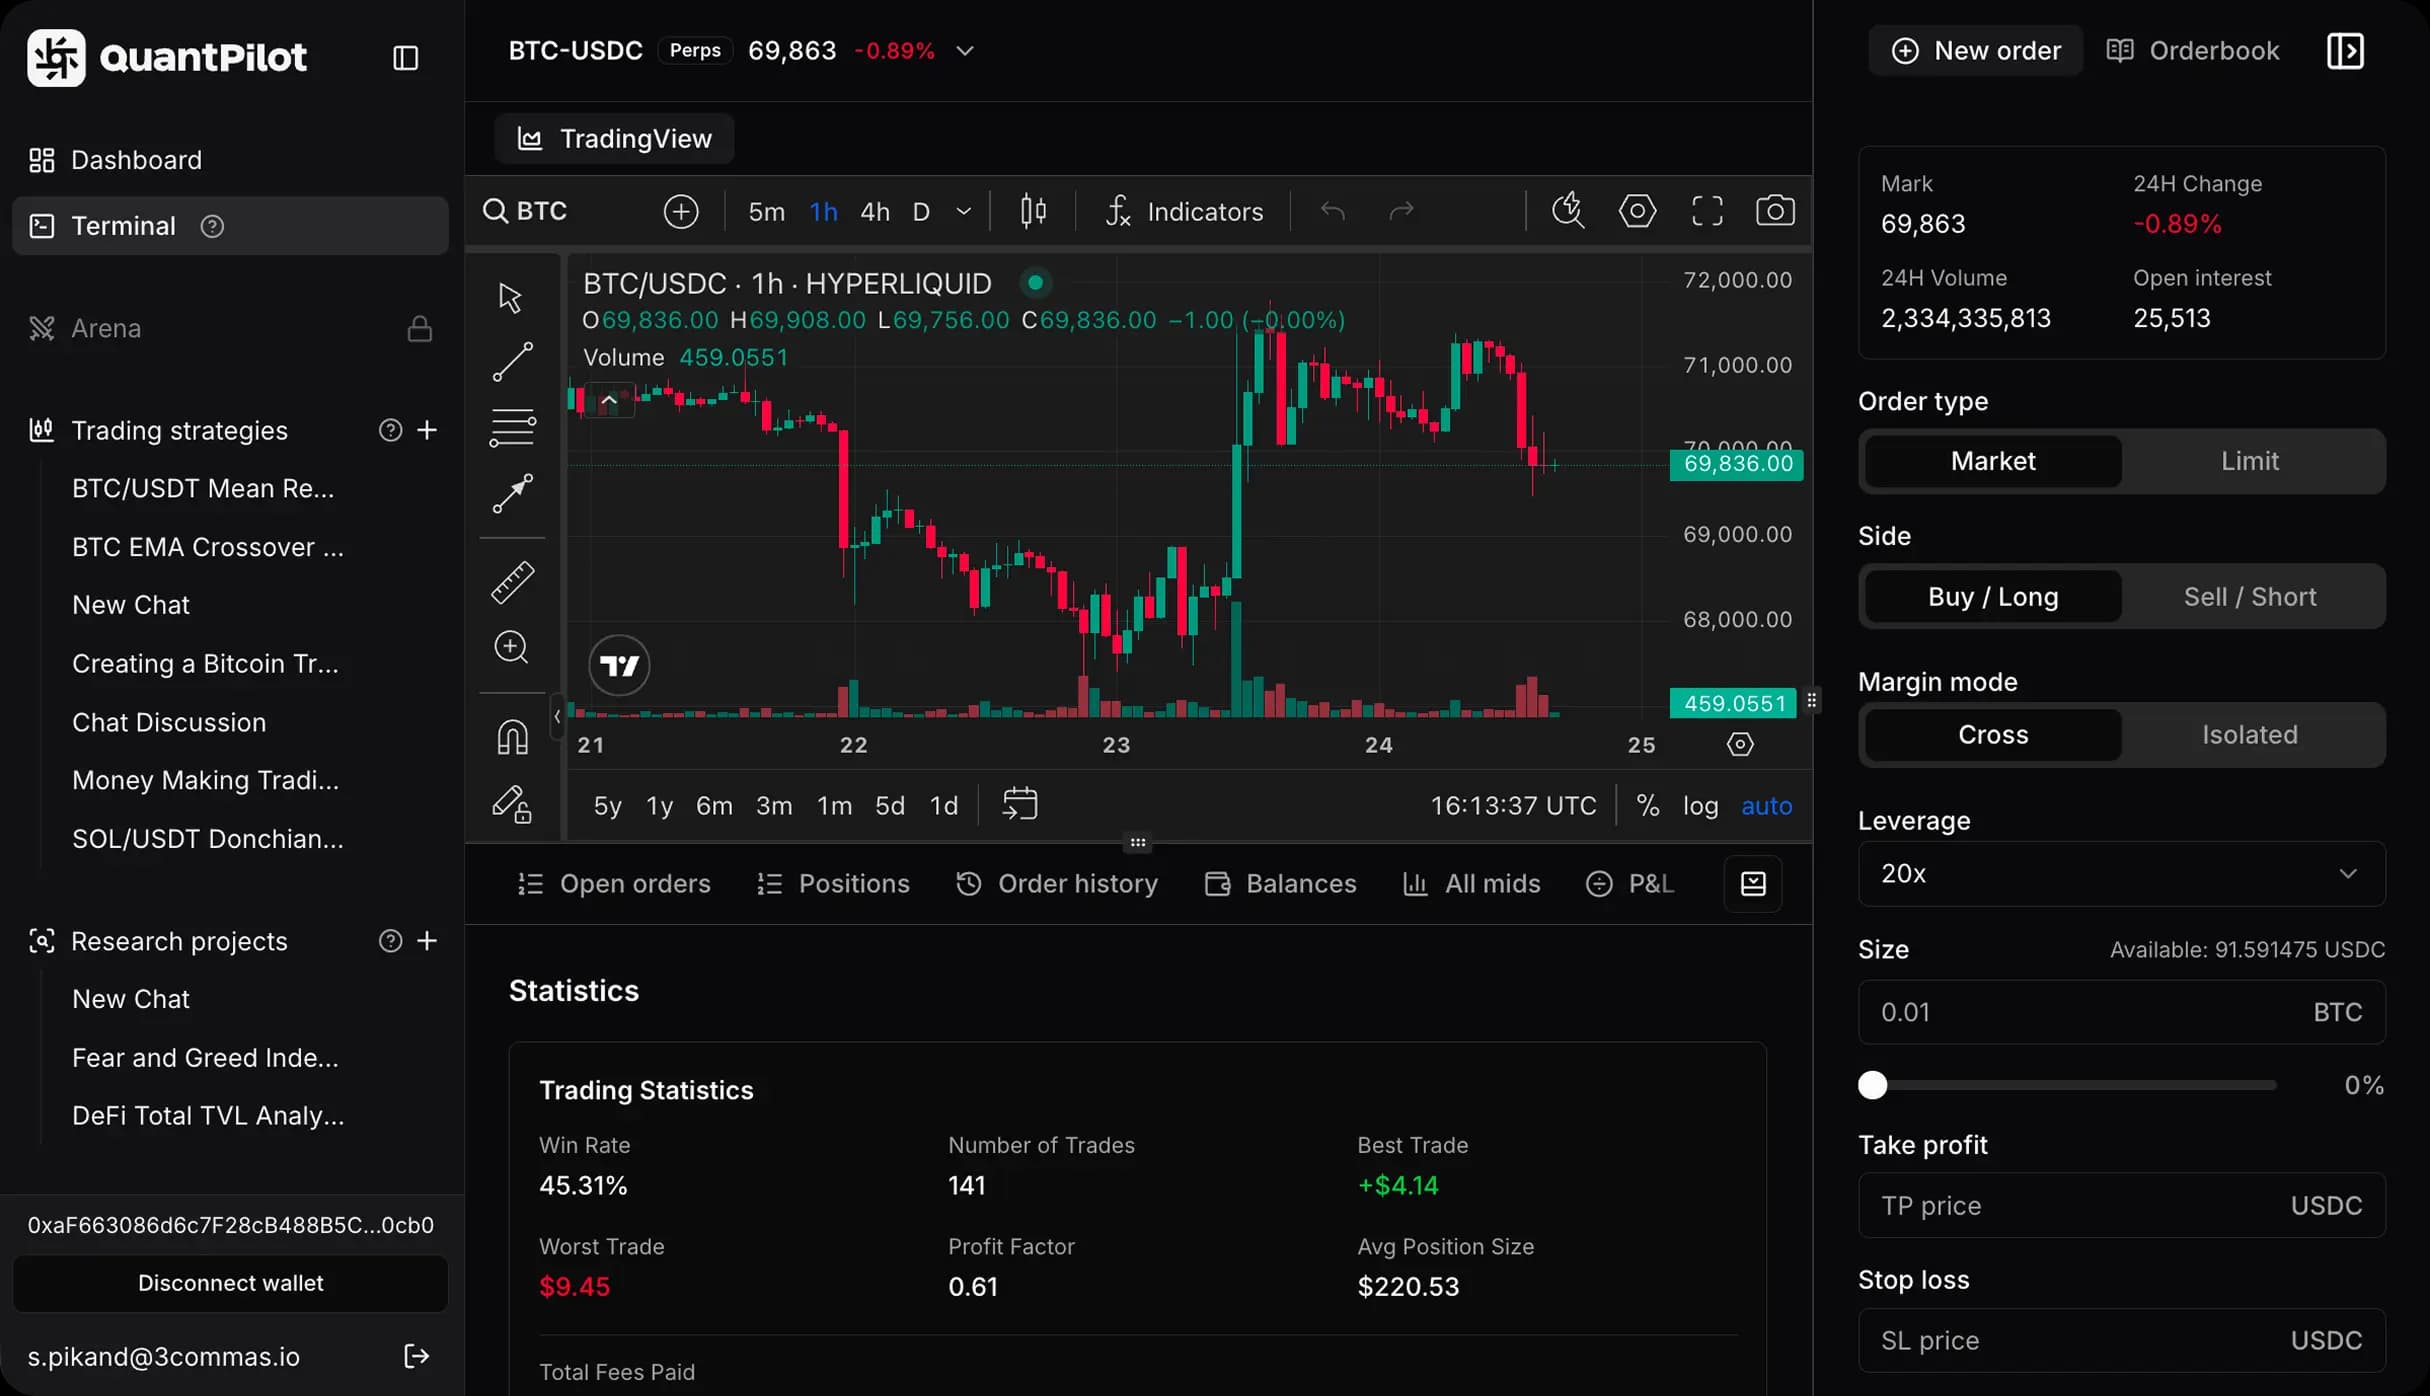Collapse the left sidebar panel icon

tap(405, 57)
